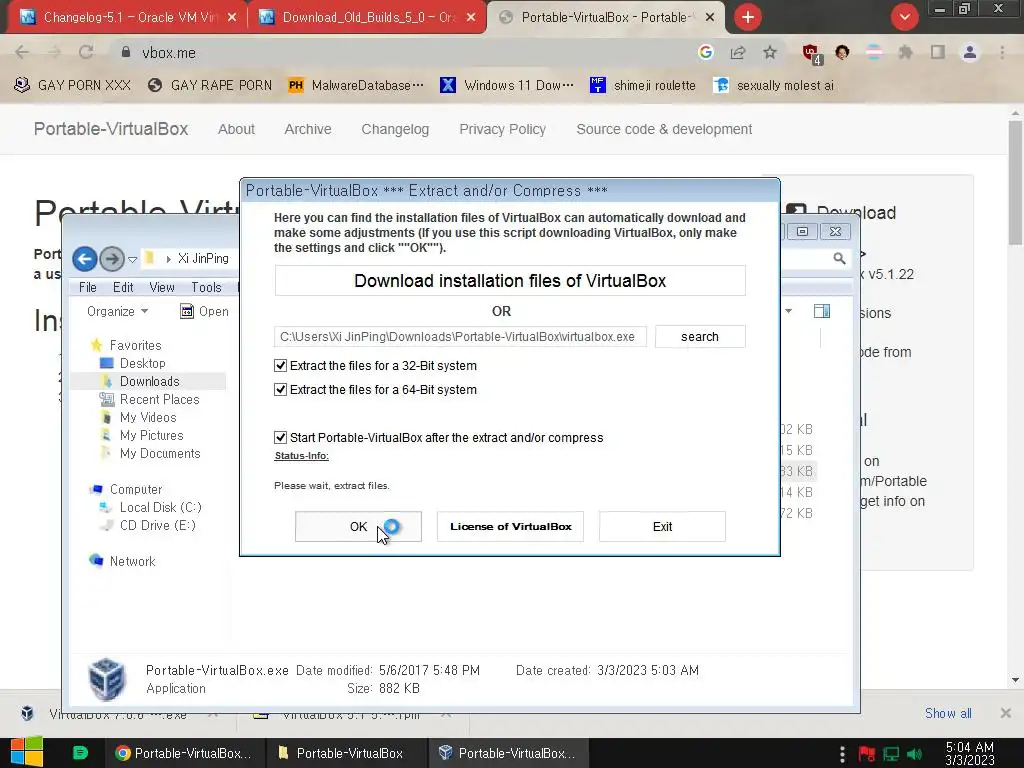Open tab search dropdown in Chrome
The width and height of the screenshot is (1024, 768).
(x=904, y=17)
